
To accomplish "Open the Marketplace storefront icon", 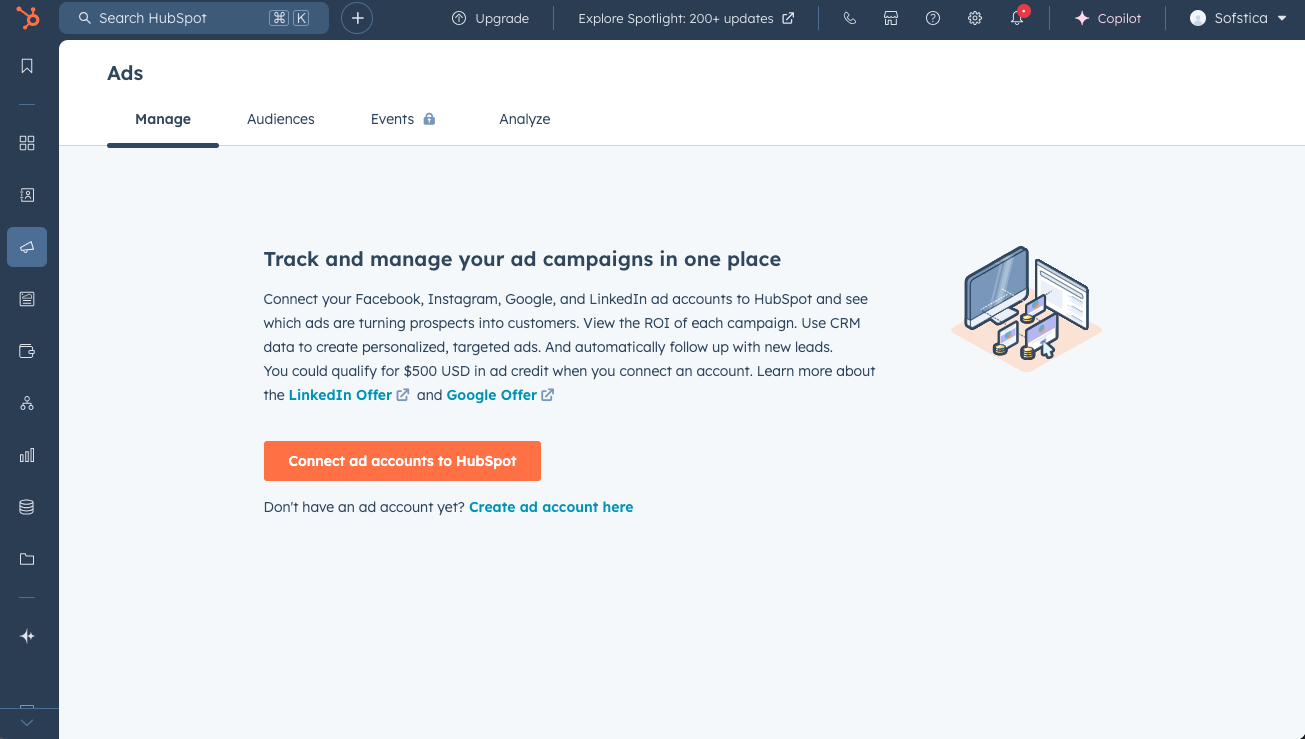I will point(891,18).
